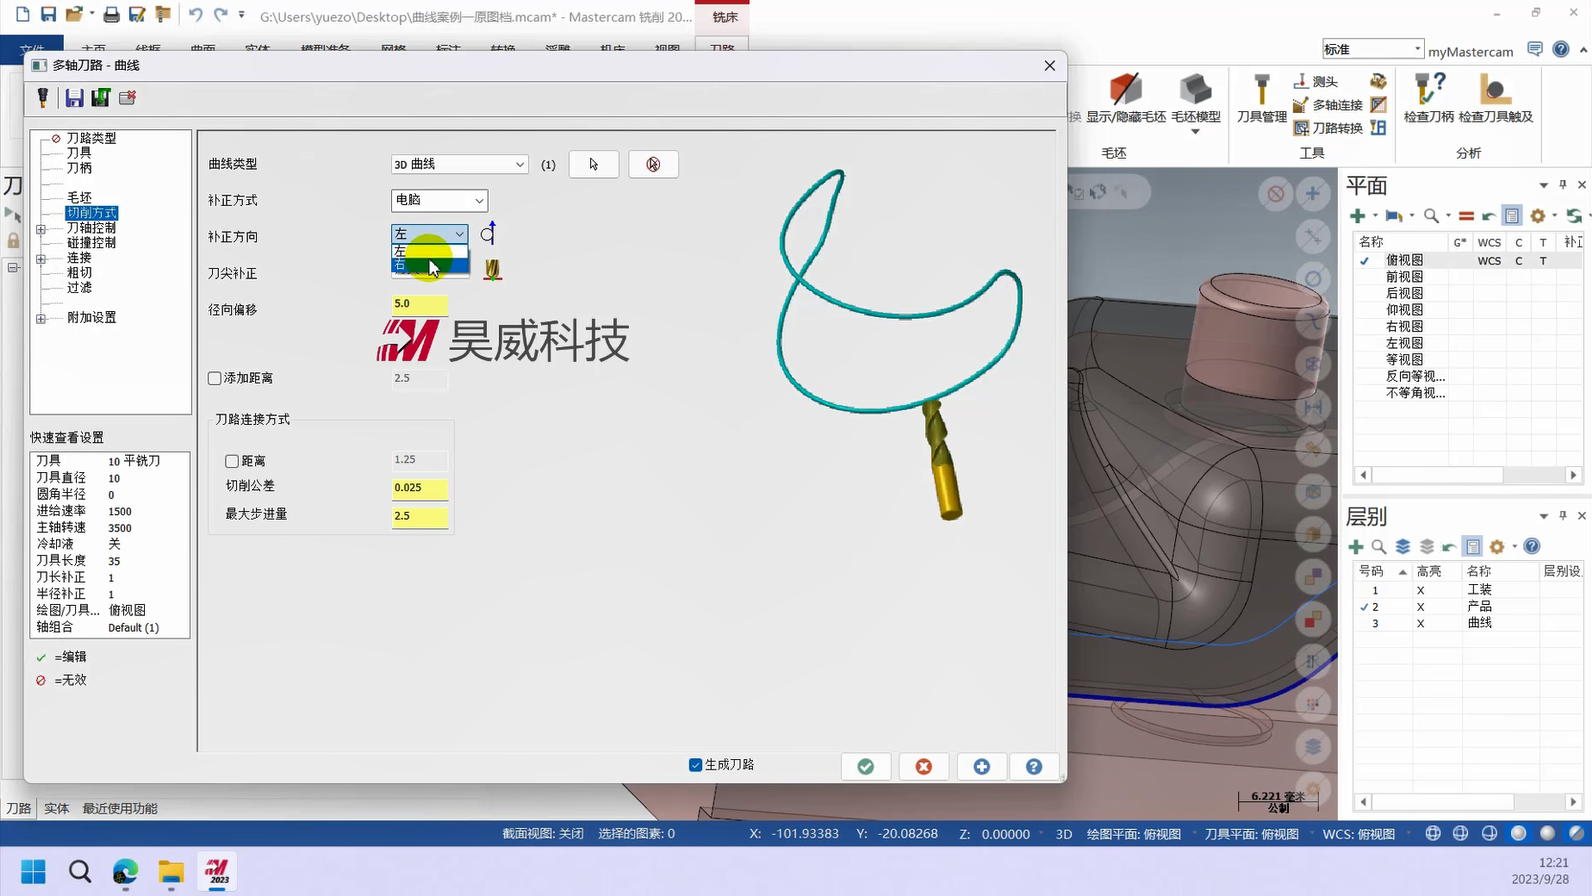Expand the 刀轴控制 tree node
This screenshot has height=896, width=1592.
coord(41,229)
